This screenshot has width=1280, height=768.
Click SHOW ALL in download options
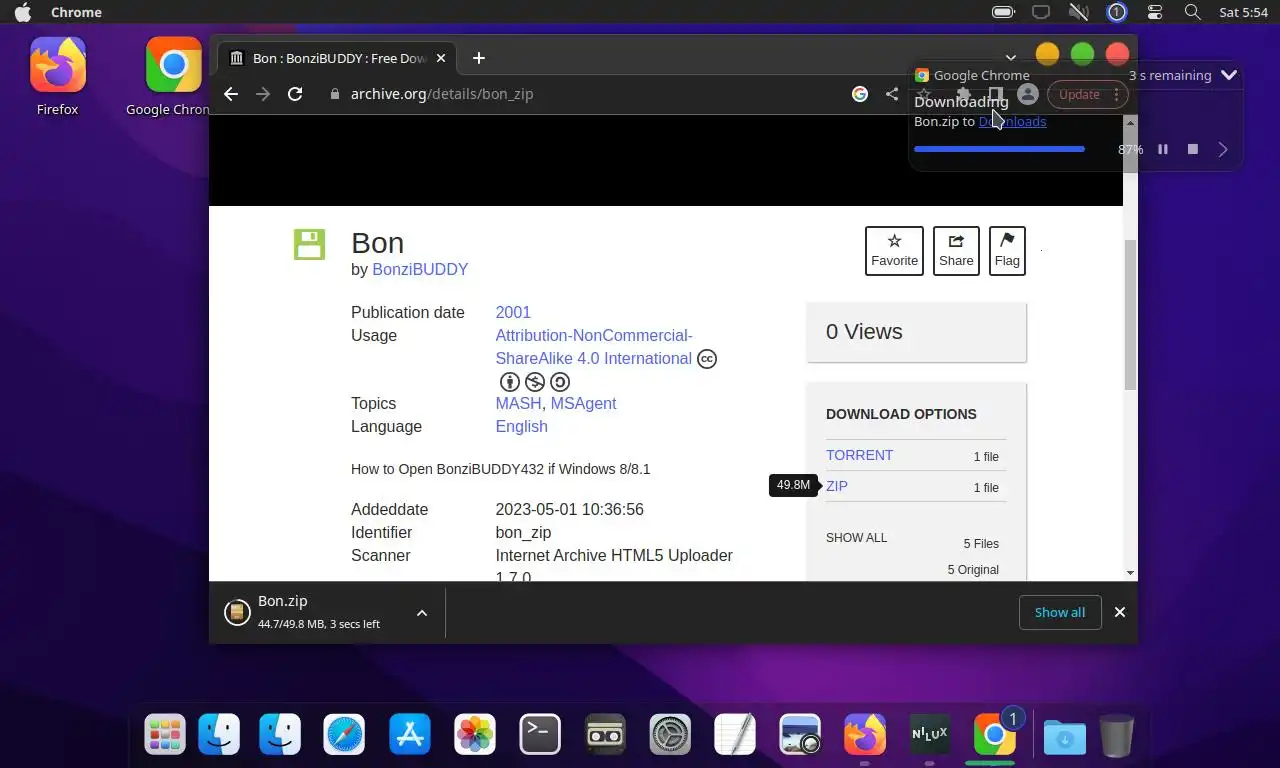click(856, 538)
